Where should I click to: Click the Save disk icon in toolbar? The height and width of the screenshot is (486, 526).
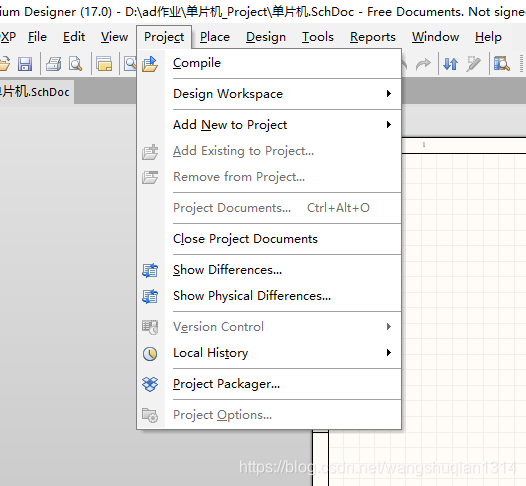25,64
